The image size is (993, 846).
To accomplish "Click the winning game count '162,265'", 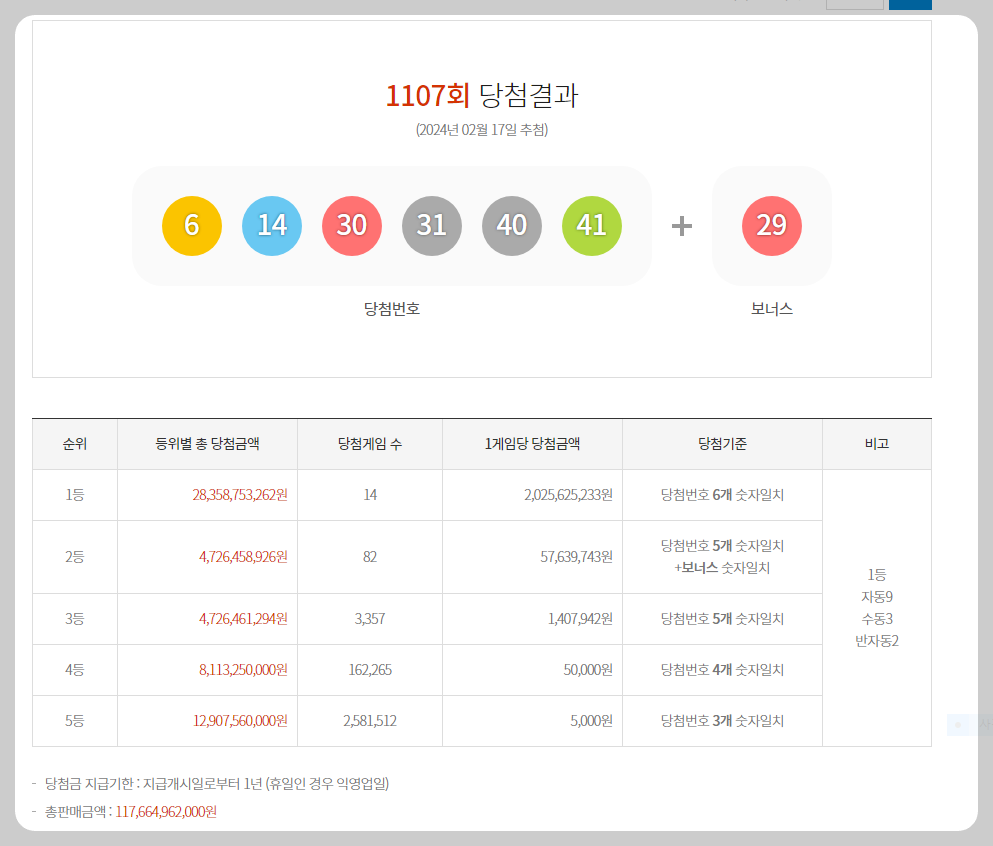I will (x=370, y=670).
